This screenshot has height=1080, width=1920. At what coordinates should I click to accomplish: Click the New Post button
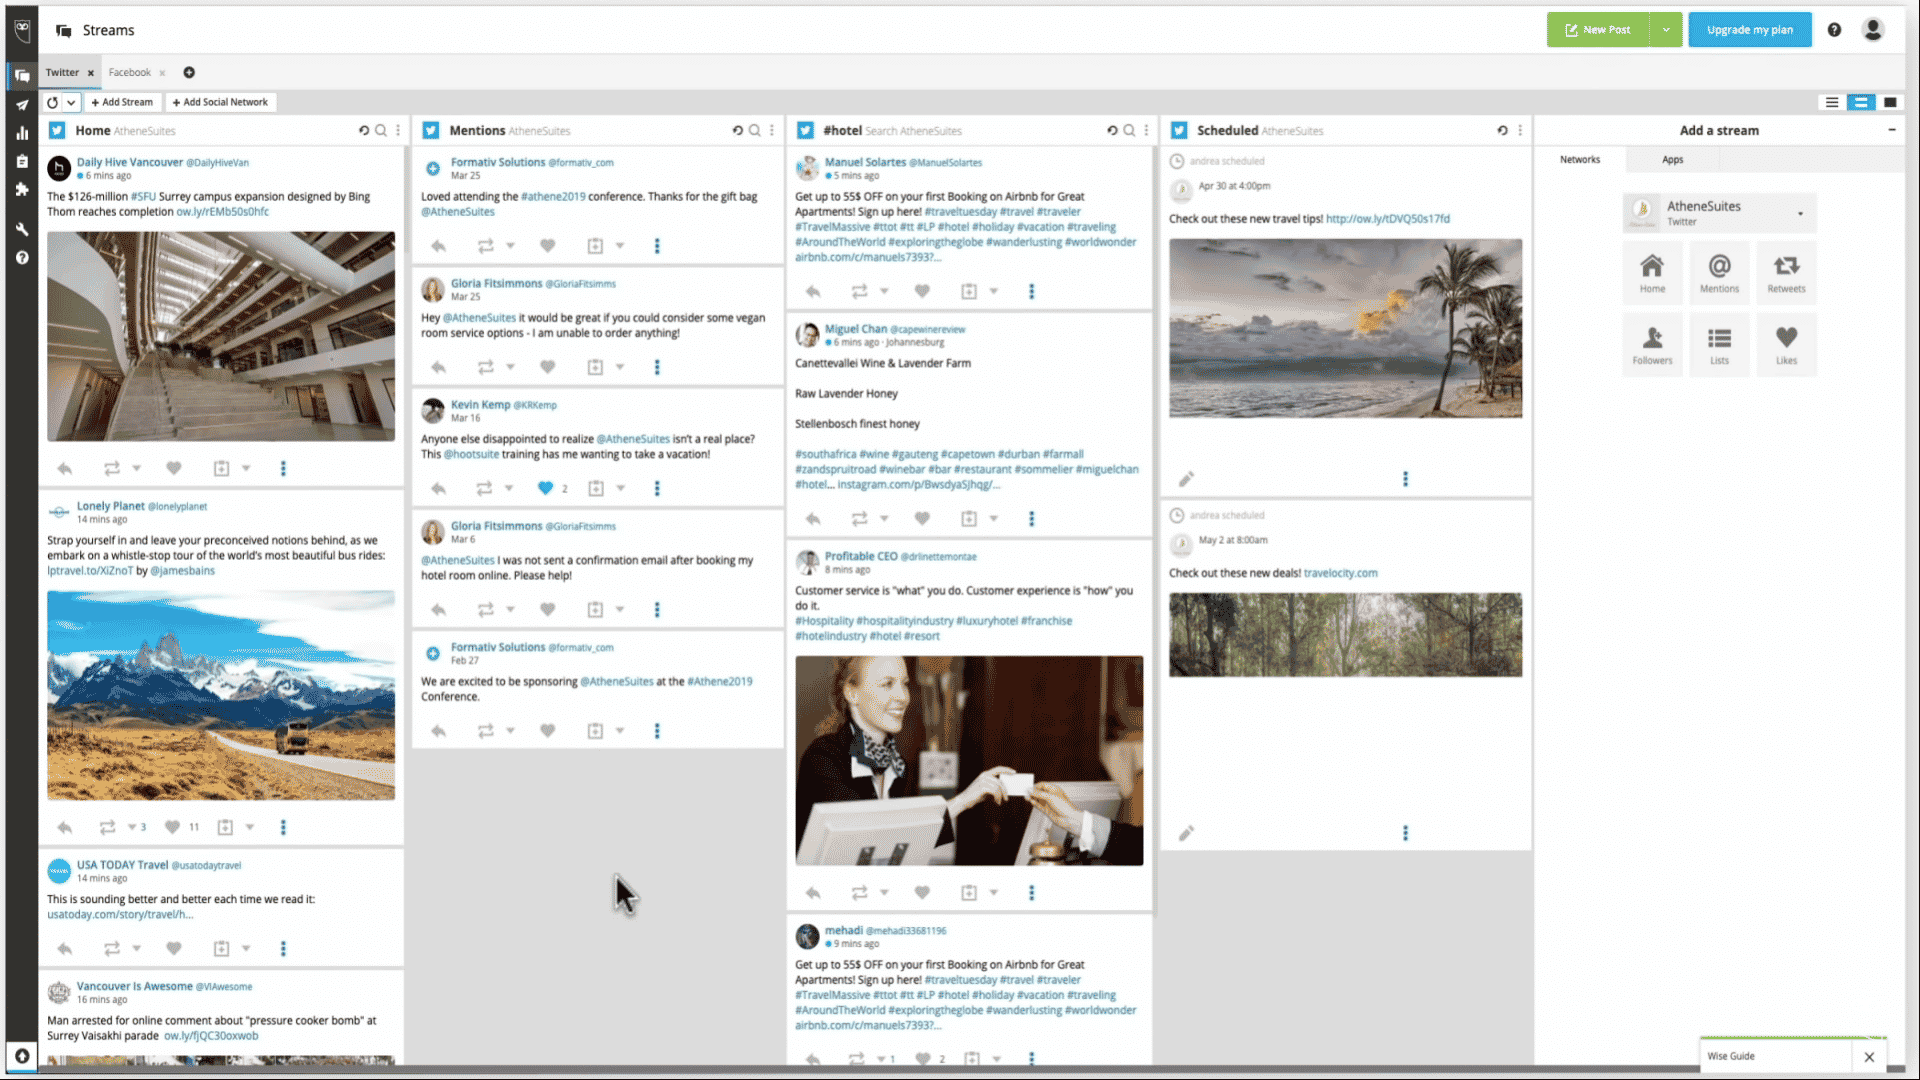[x=1599, y=30]
